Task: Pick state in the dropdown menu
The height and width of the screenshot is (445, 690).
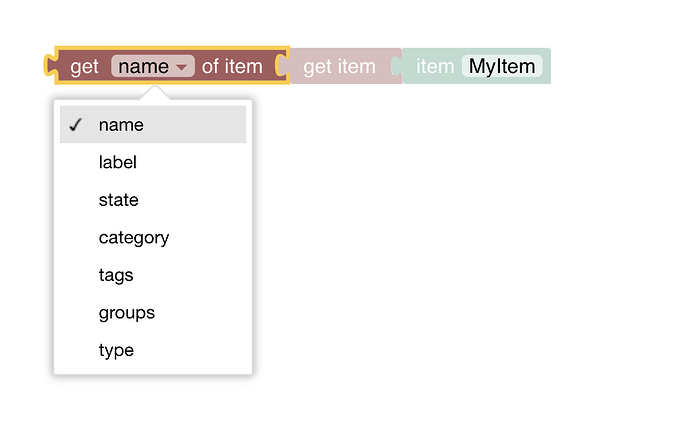Action: (119, 200)
